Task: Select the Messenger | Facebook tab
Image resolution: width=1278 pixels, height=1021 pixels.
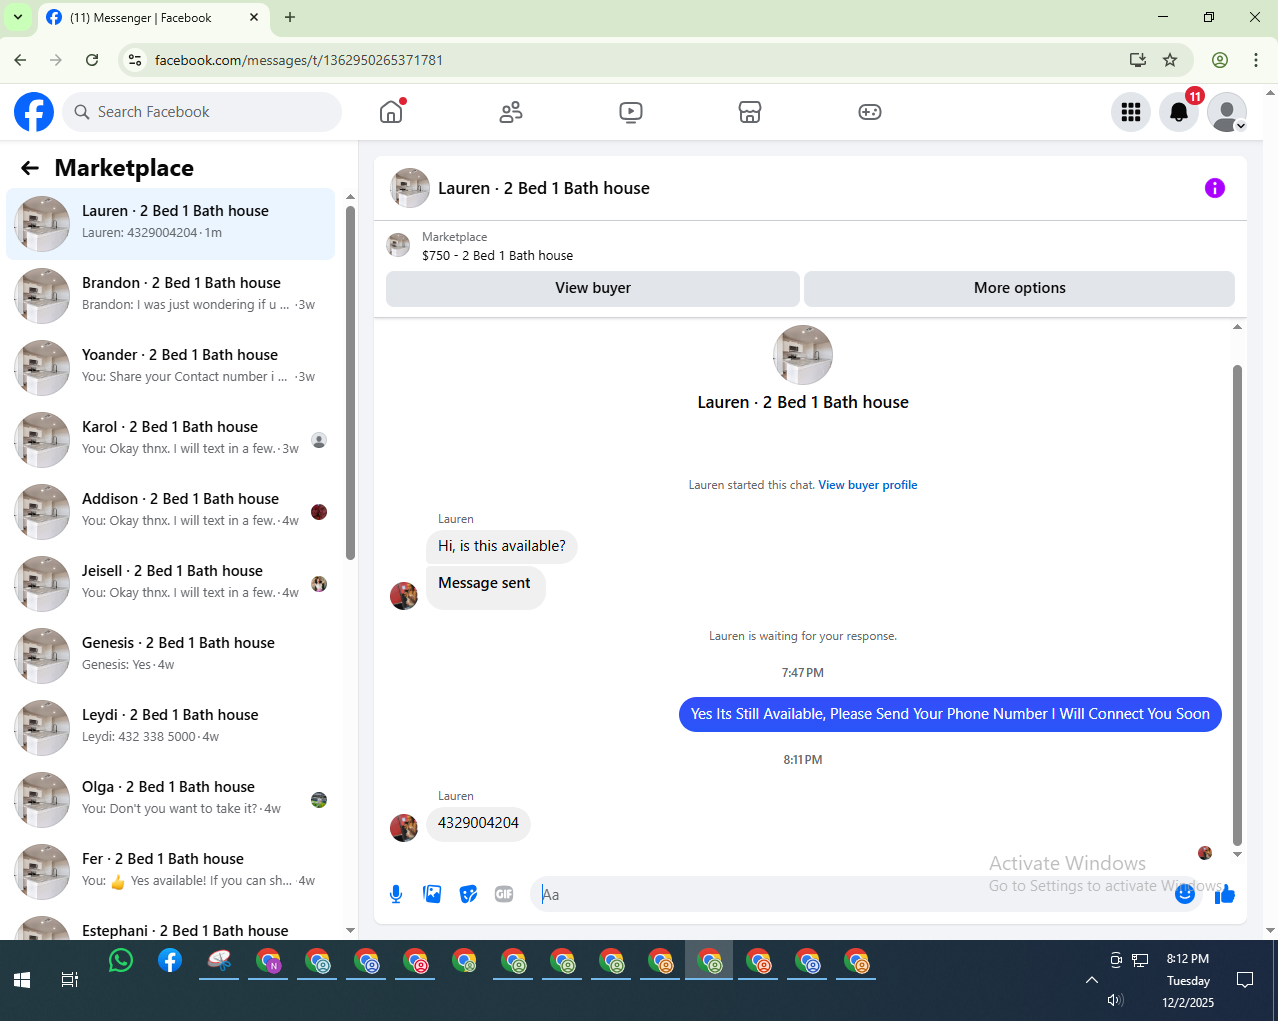Action: point(155,18)
